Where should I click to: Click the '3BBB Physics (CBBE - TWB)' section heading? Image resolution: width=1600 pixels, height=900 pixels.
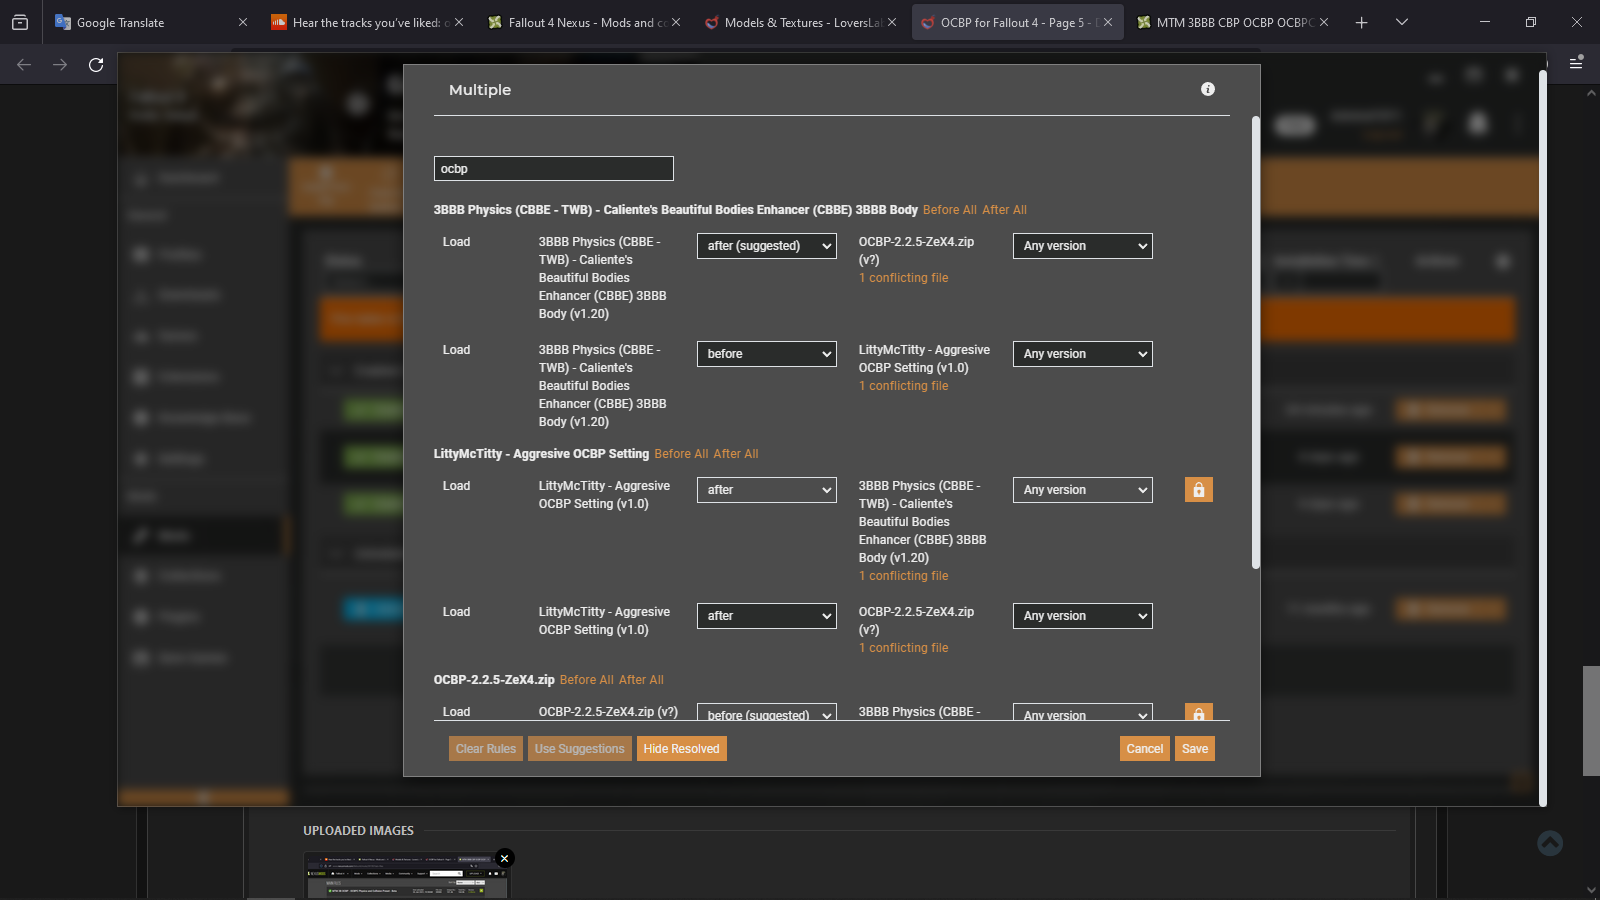[676, 210]
